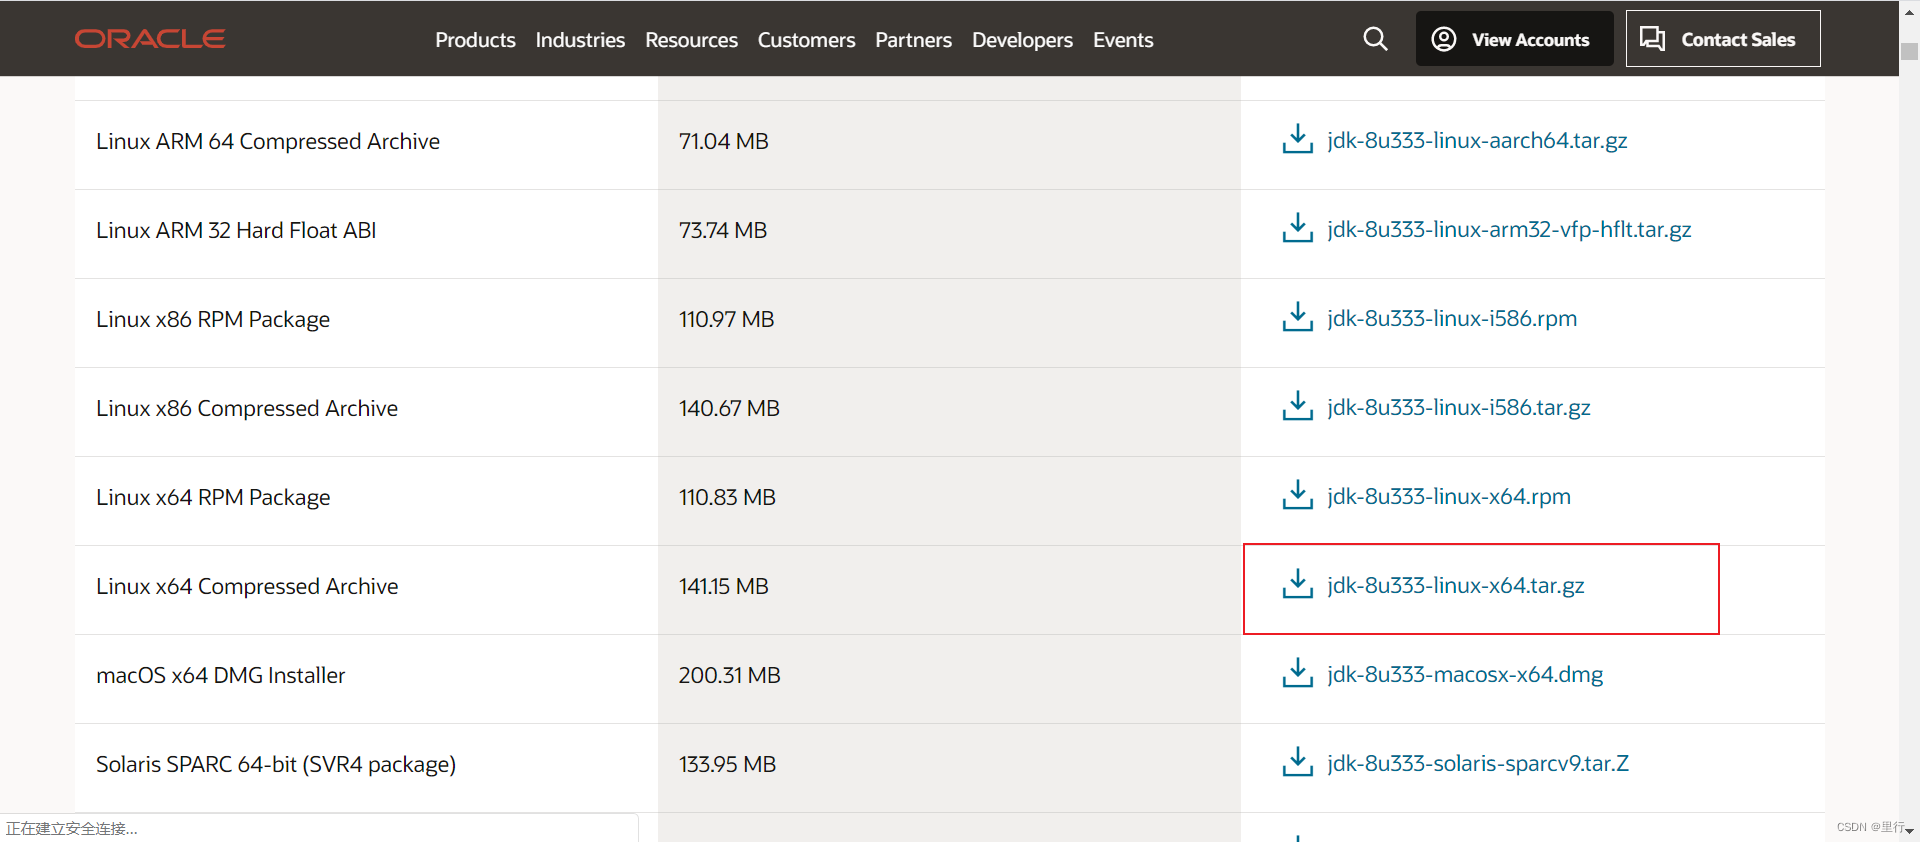Select "Linux x64 Compressed Archive" text
Image resolution: width=1920 pixels, height=842 pixels.
[x=247, y=587]
